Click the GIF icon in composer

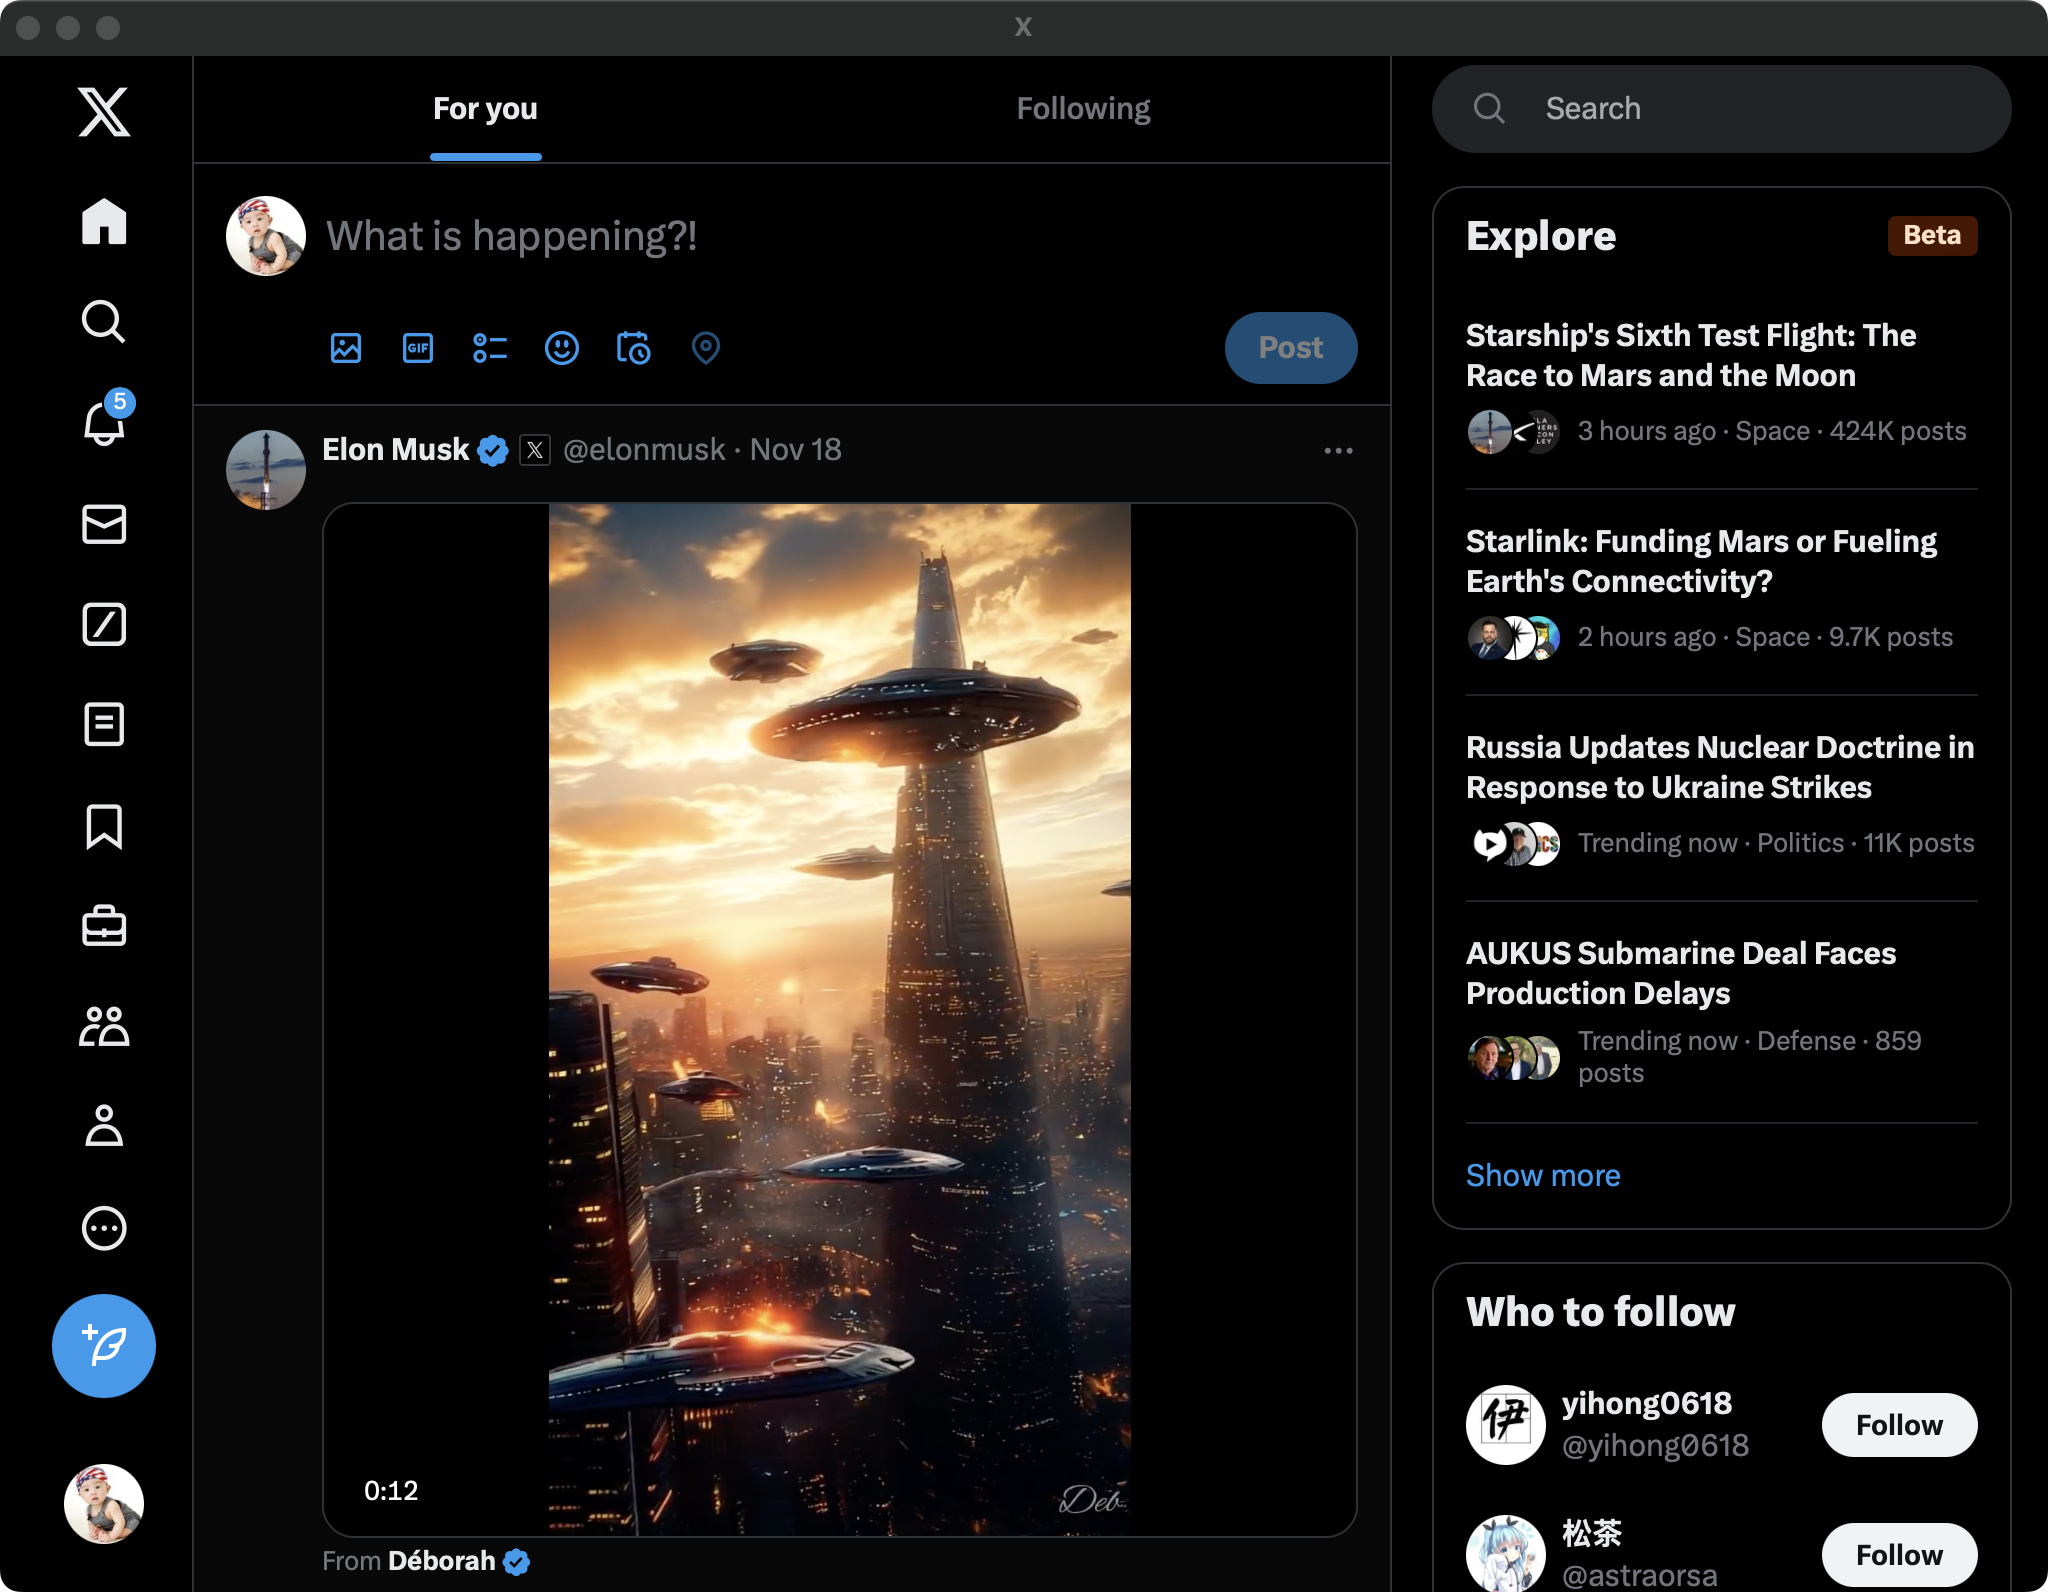click(418, 348)
